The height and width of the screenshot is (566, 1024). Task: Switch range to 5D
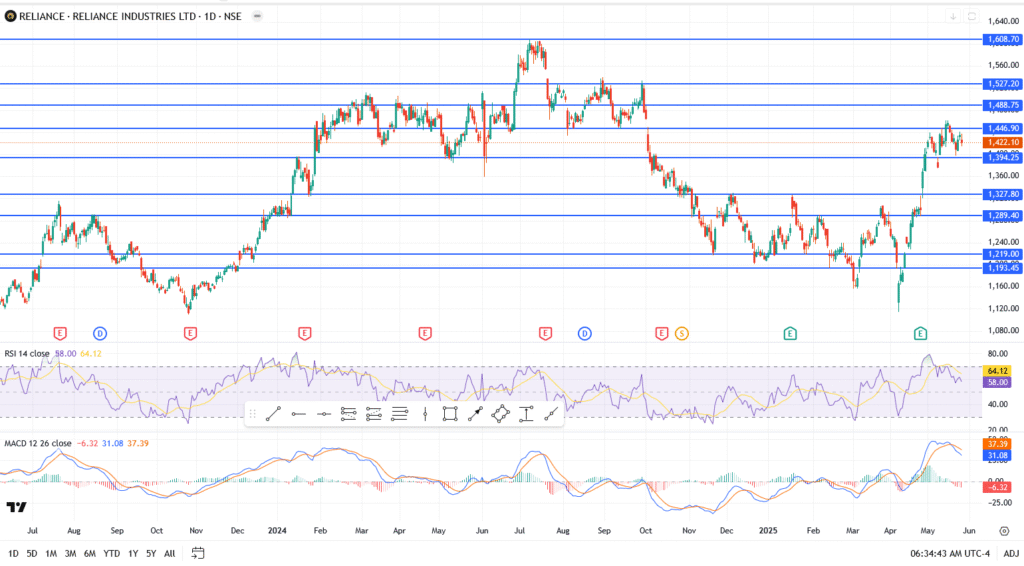click(x=31, y=554)
